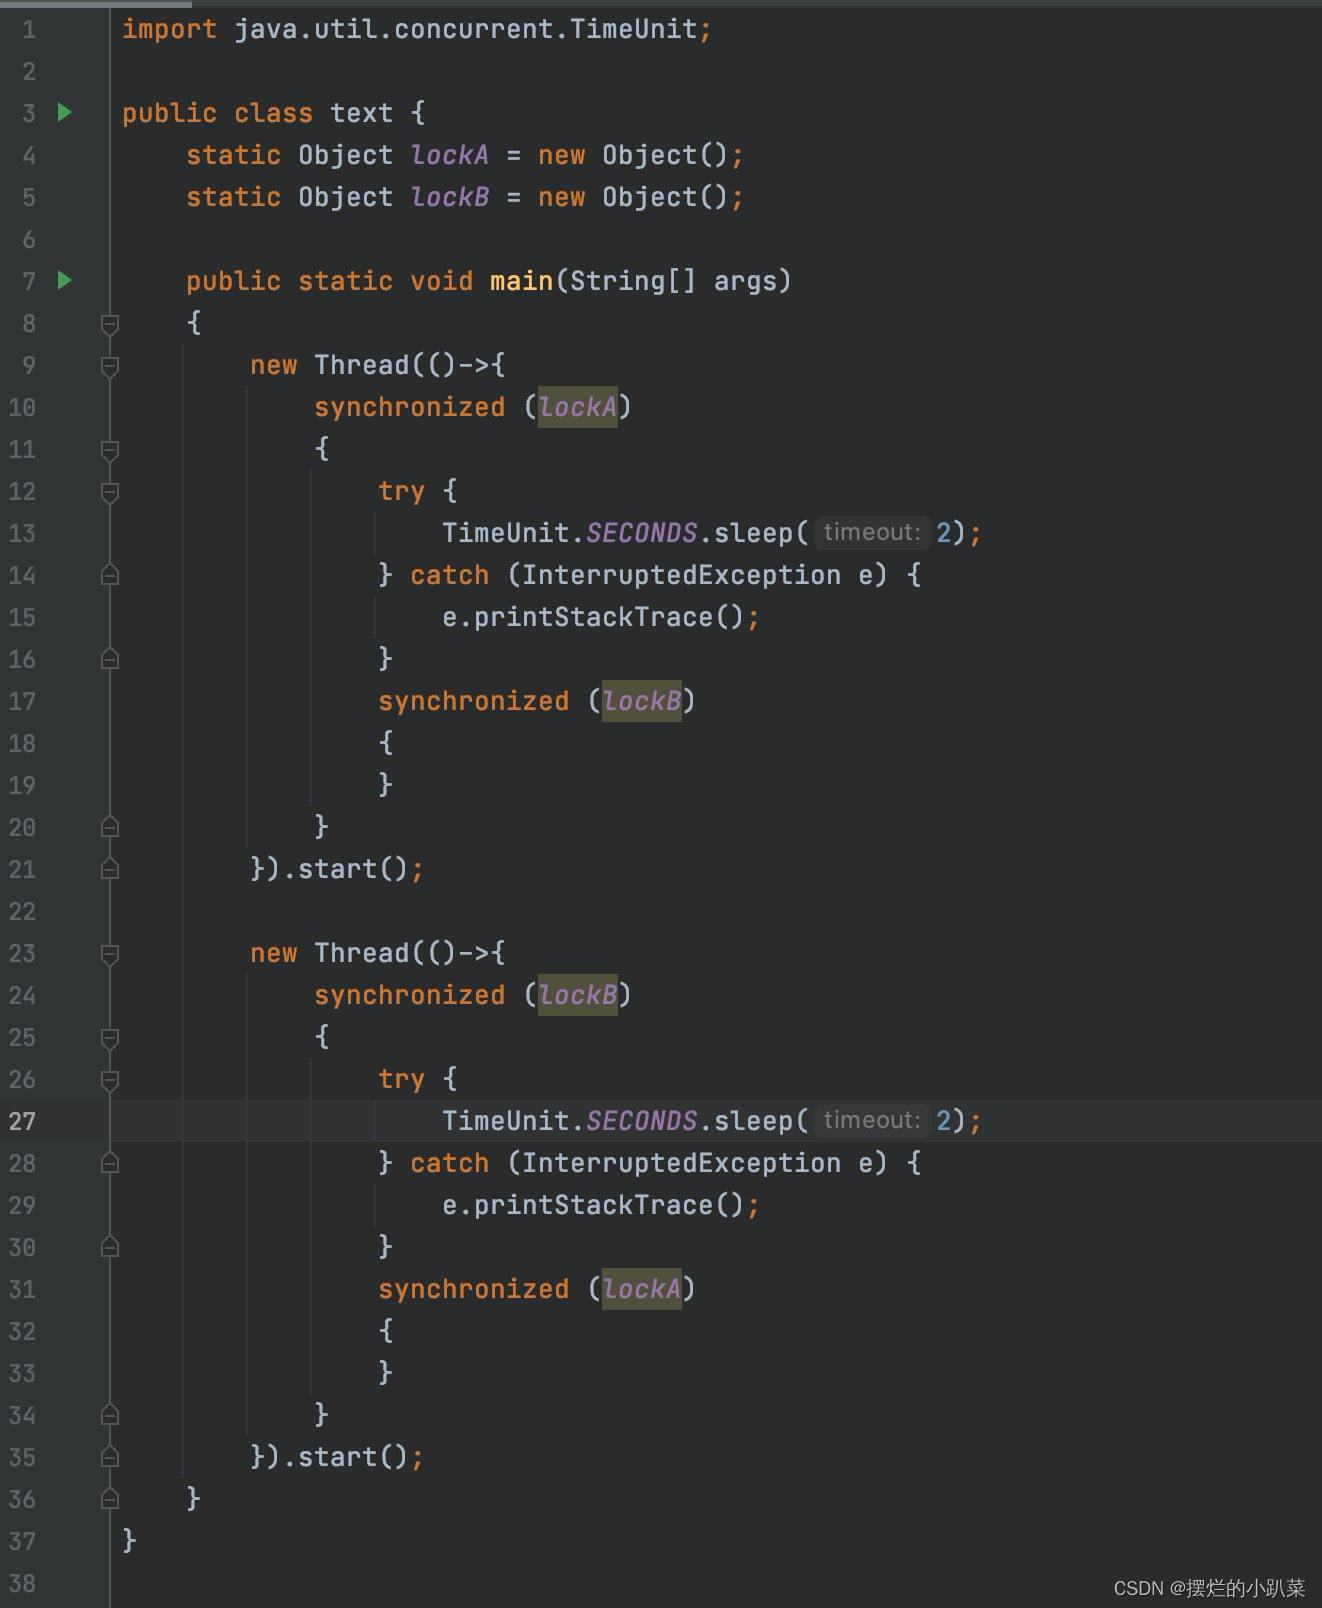Click lockB in the static declaration line 5
Screen dimensions: 1322x1608
(450, 197)
